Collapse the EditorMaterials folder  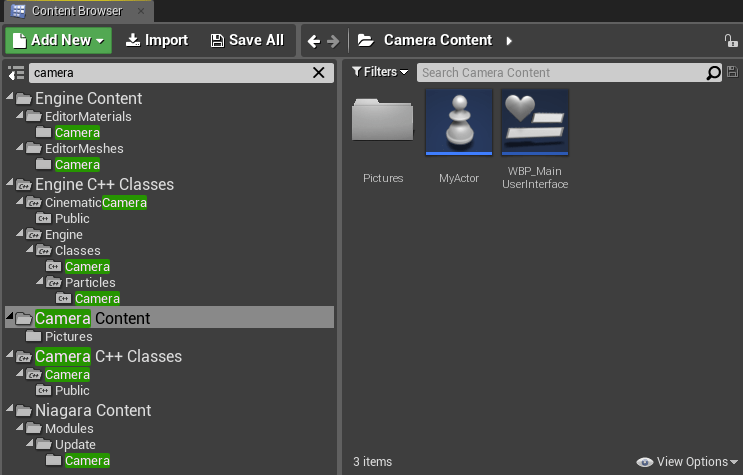19,115
